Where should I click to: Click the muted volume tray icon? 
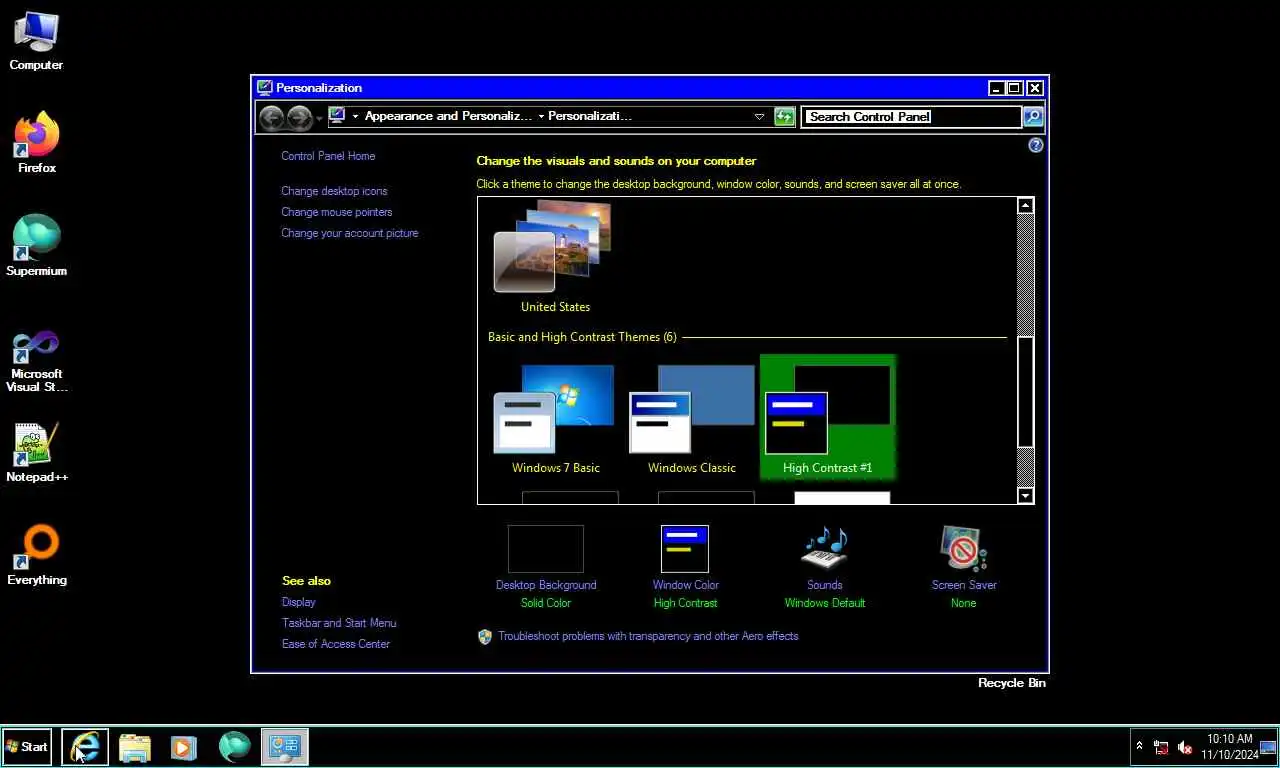[x=1185, y=747]
